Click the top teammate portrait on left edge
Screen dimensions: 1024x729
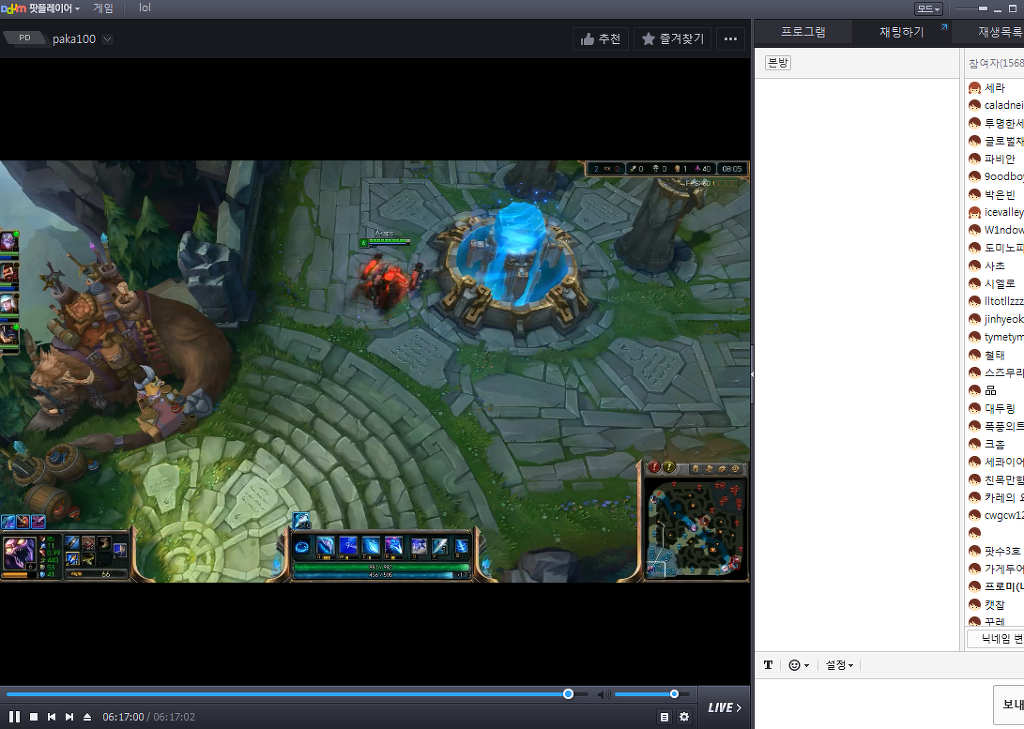8,242
